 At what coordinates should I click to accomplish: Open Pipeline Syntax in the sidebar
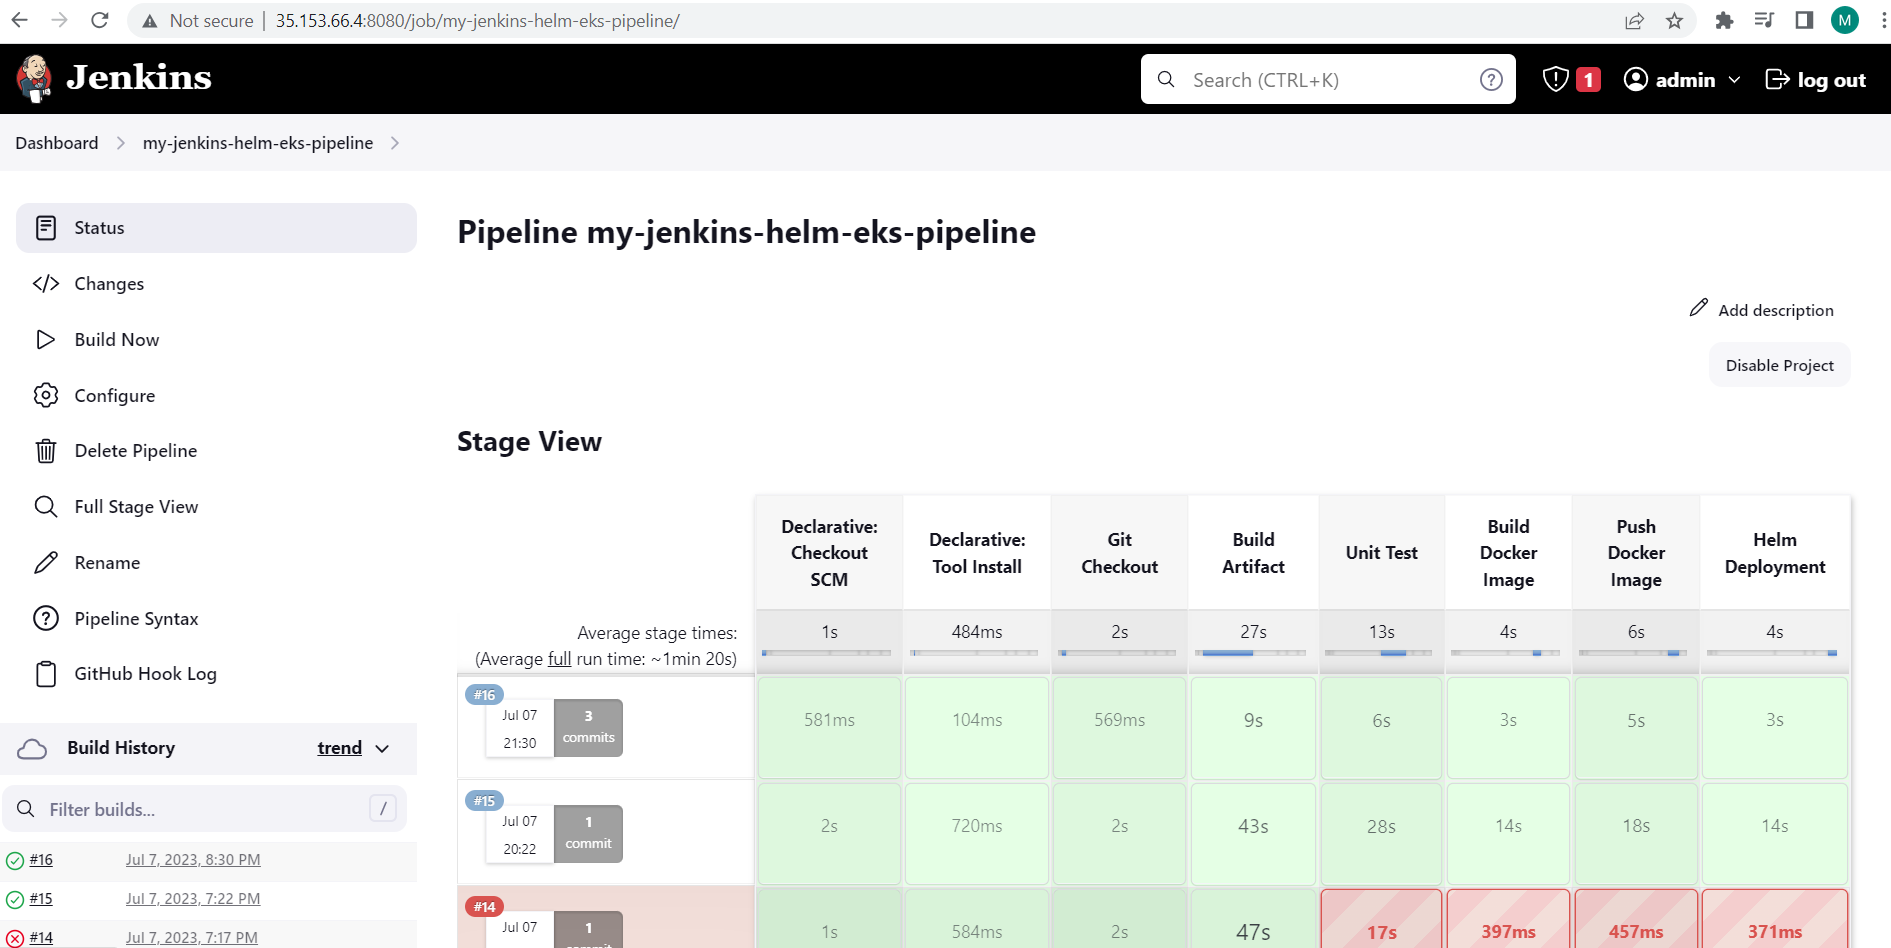click(x=216, y=619)
